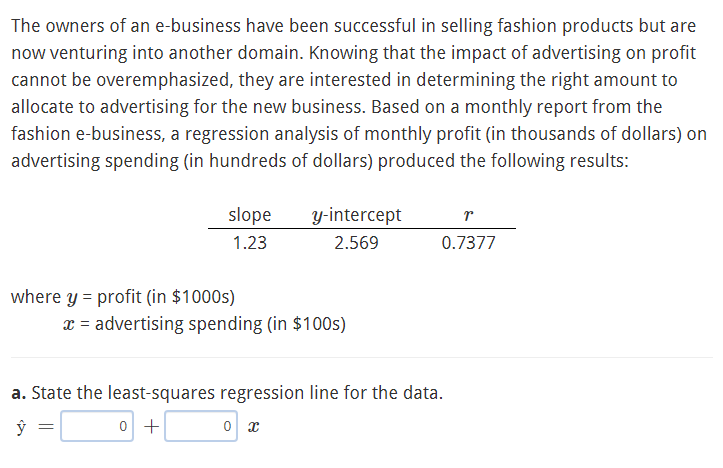Screen dimensions: 723x468
Task: Click the correlation value 0.7377
Action: (468, 243)
